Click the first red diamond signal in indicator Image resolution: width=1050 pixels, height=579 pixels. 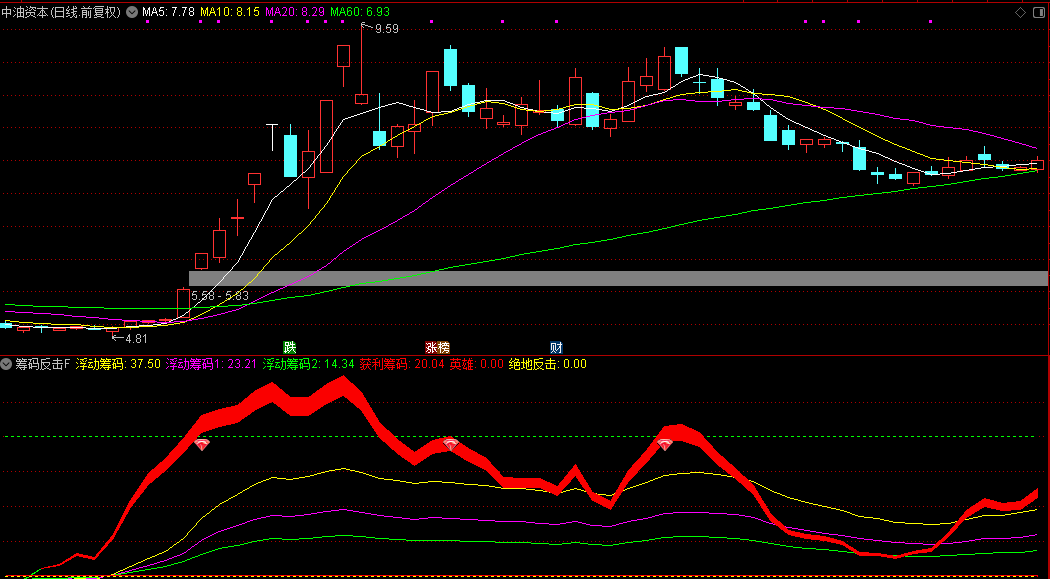tap(202, 444)
